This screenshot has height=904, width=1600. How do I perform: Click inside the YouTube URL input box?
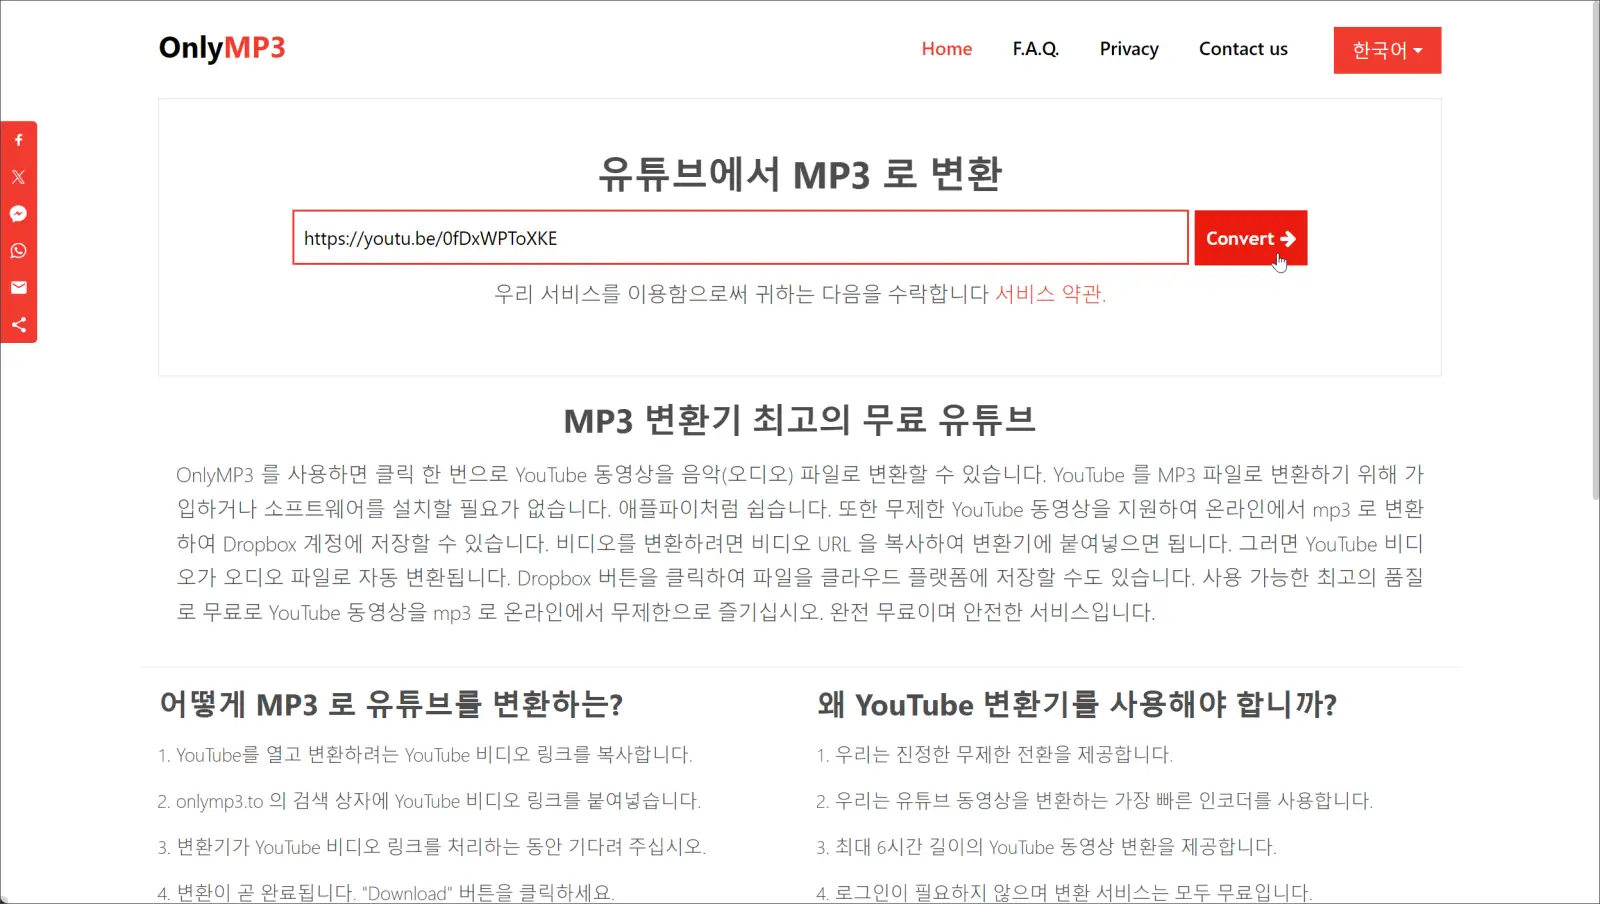coord(740,238)
